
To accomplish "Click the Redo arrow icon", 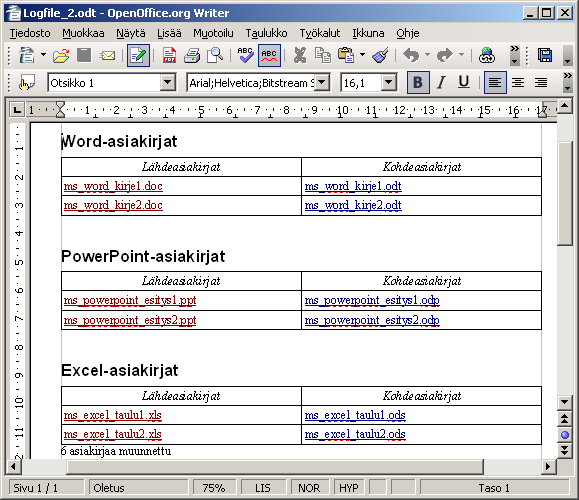I will [x=445, y=55].
